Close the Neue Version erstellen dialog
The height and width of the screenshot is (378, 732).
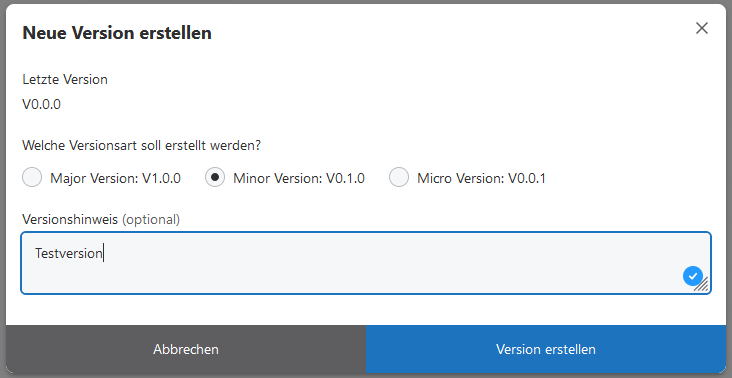(x=702, y=28)
